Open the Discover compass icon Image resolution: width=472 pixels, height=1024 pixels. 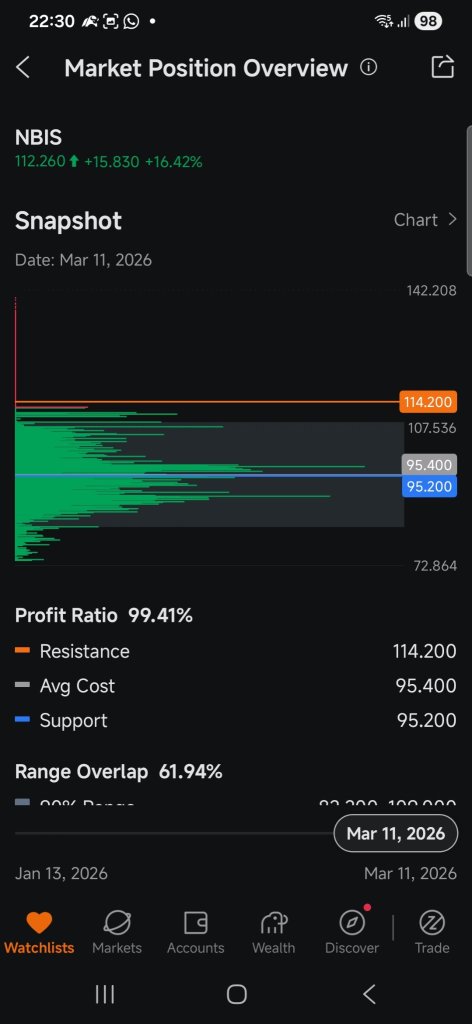point(353,923)
